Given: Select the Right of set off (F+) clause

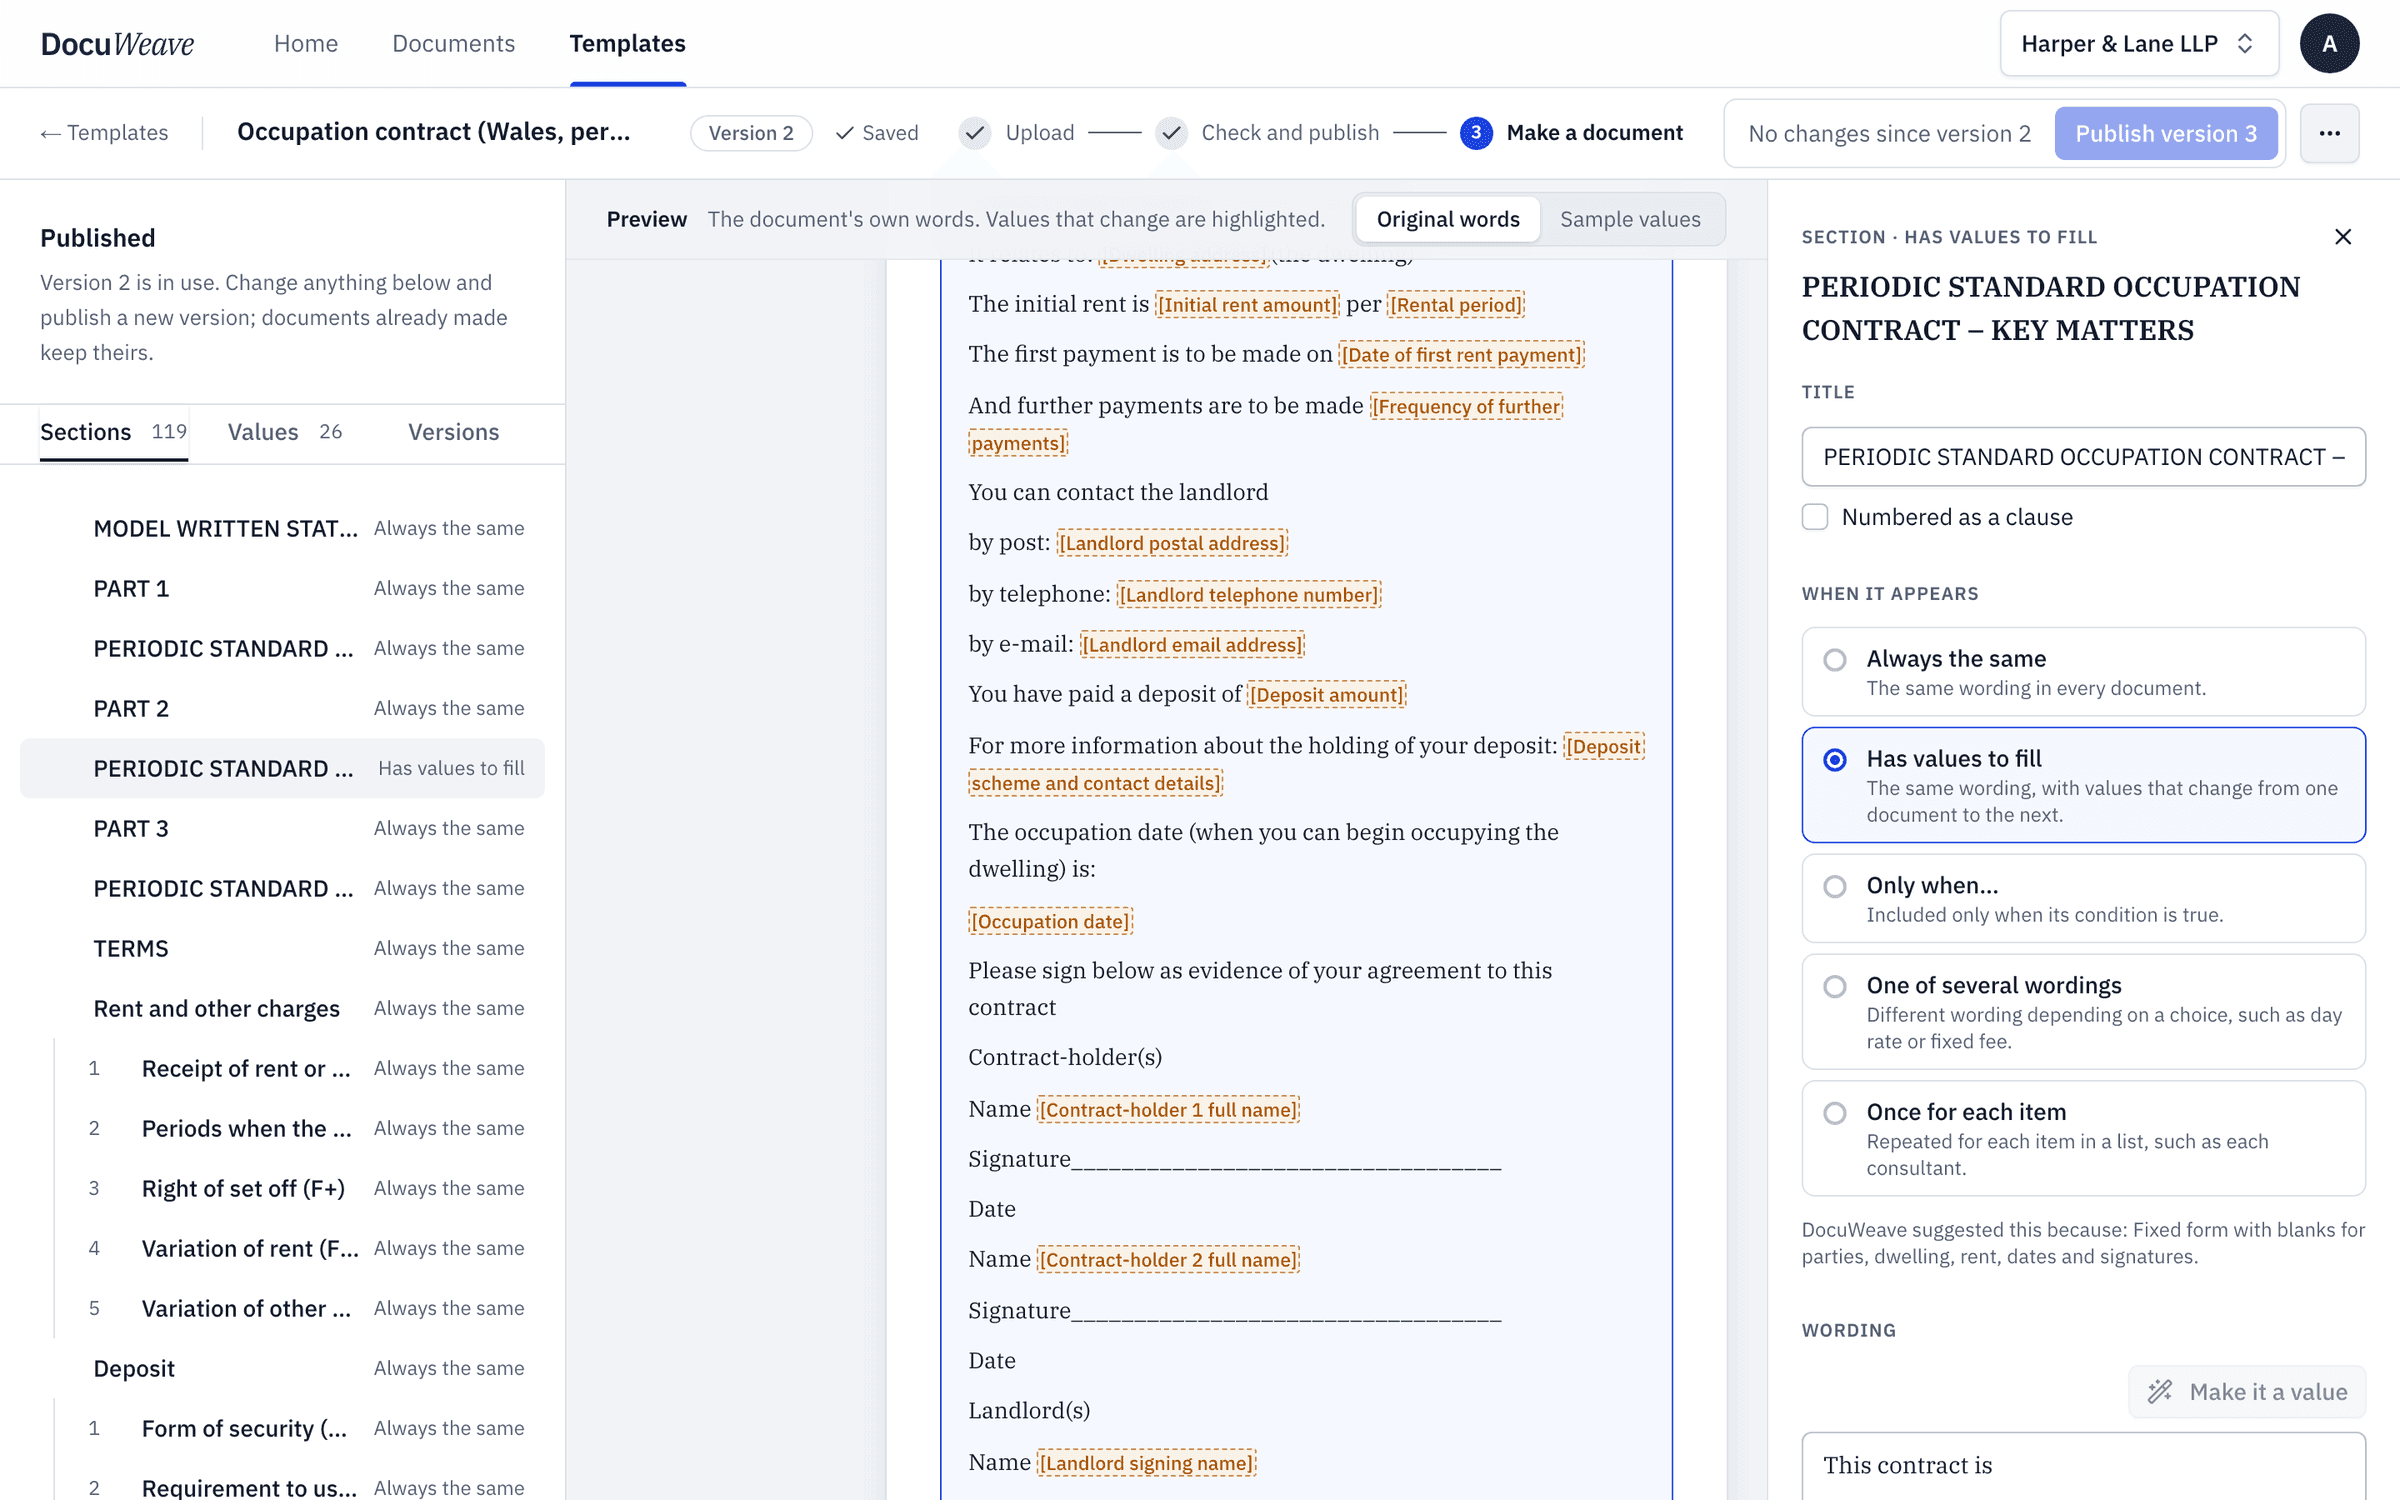Looking at the screenshot, I should coord(282,1188).
